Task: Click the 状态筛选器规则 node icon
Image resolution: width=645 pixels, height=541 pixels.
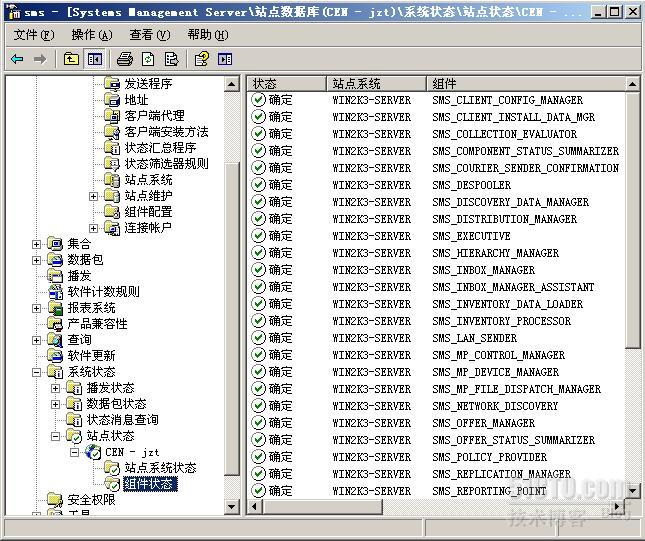Action: (x=112, y=164)
